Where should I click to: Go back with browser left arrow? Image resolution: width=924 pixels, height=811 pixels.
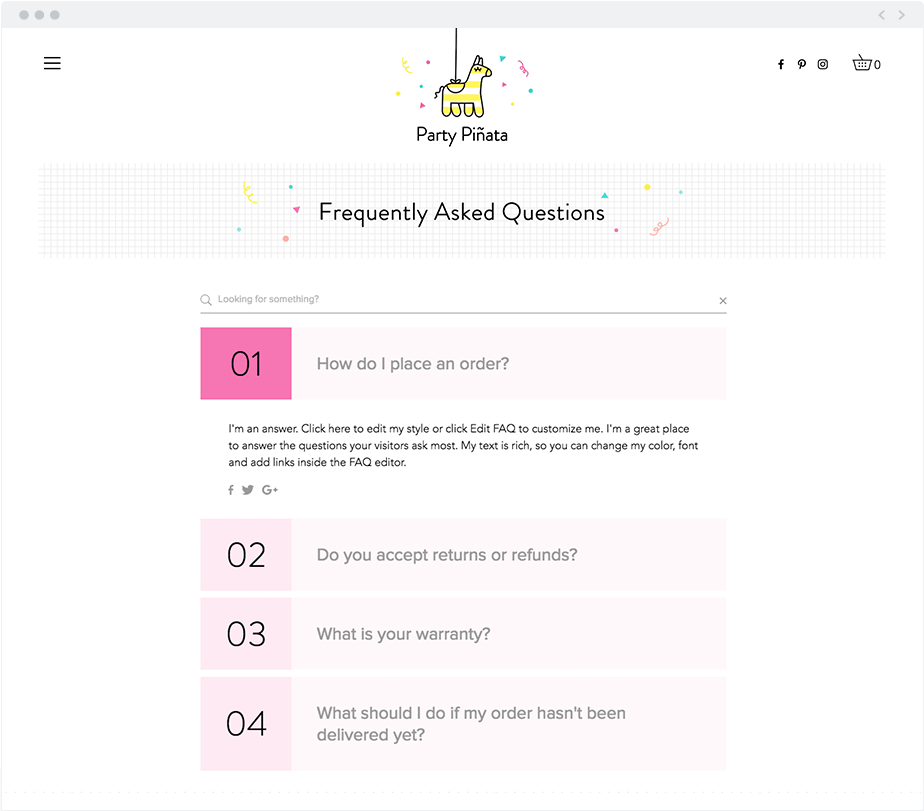click(882, 15)
